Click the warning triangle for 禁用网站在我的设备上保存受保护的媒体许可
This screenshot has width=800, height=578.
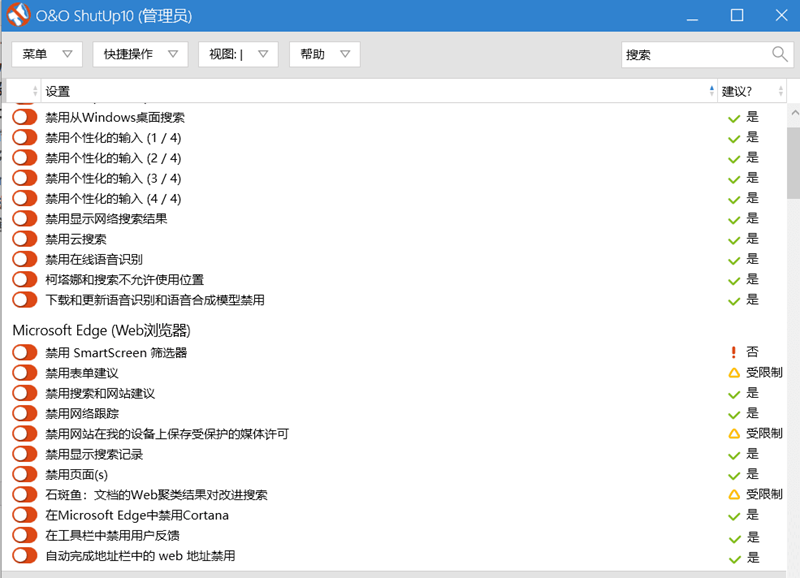click(734, 434)
